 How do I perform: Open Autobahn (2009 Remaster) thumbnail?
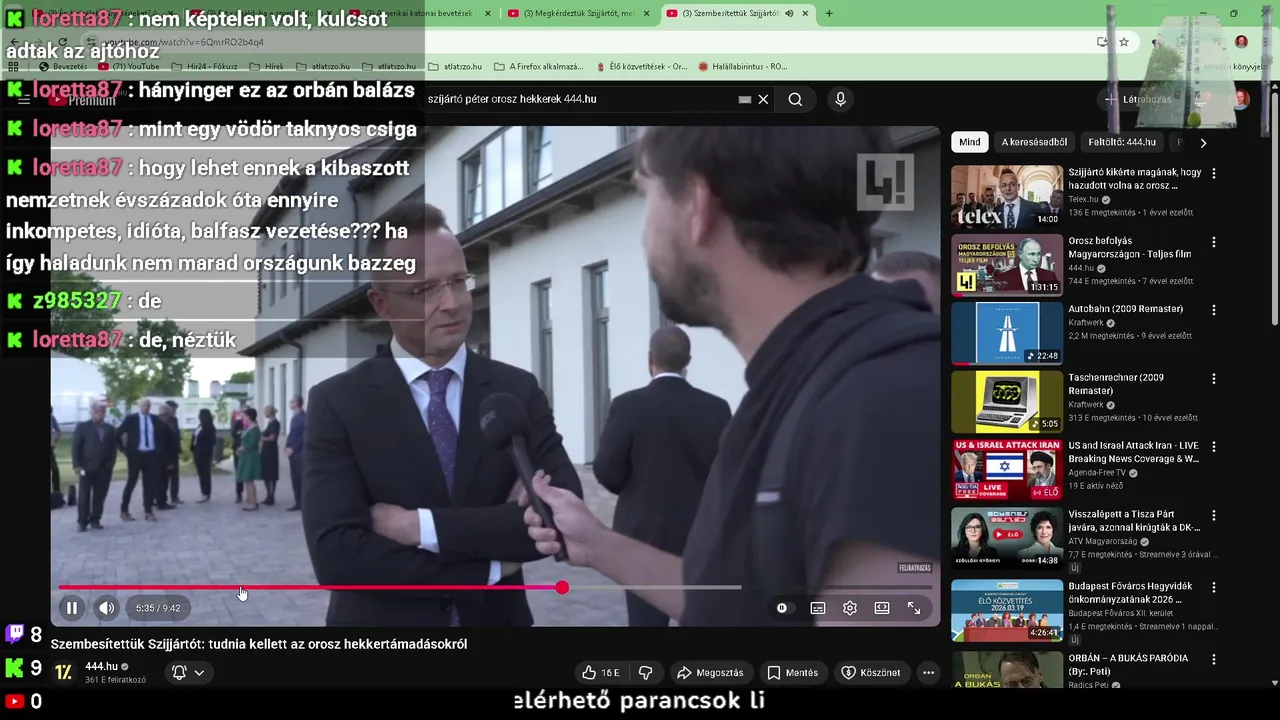pyautogui.click(x=1007, y=333)
